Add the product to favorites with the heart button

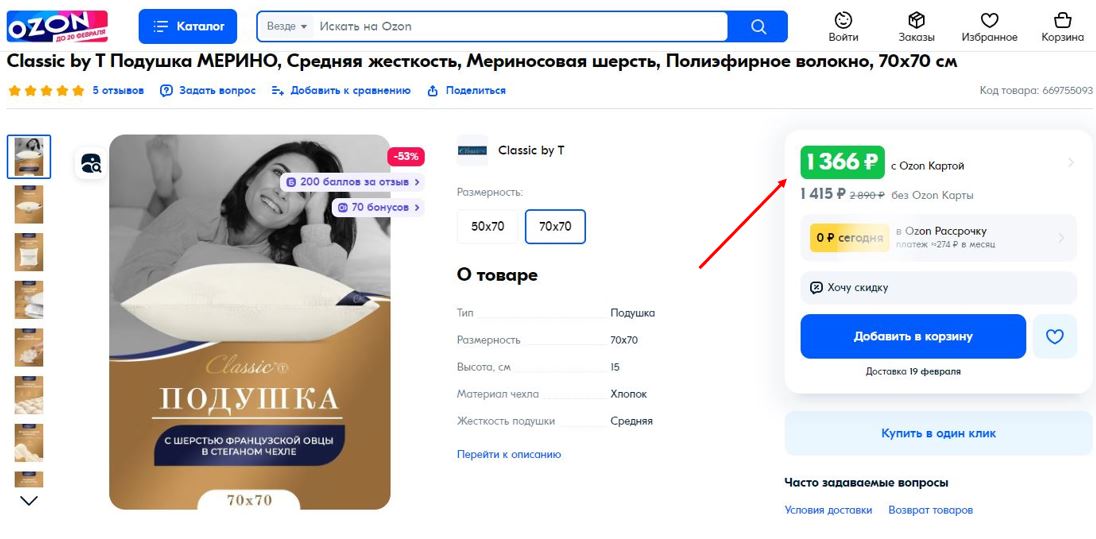pos(1054,336)
